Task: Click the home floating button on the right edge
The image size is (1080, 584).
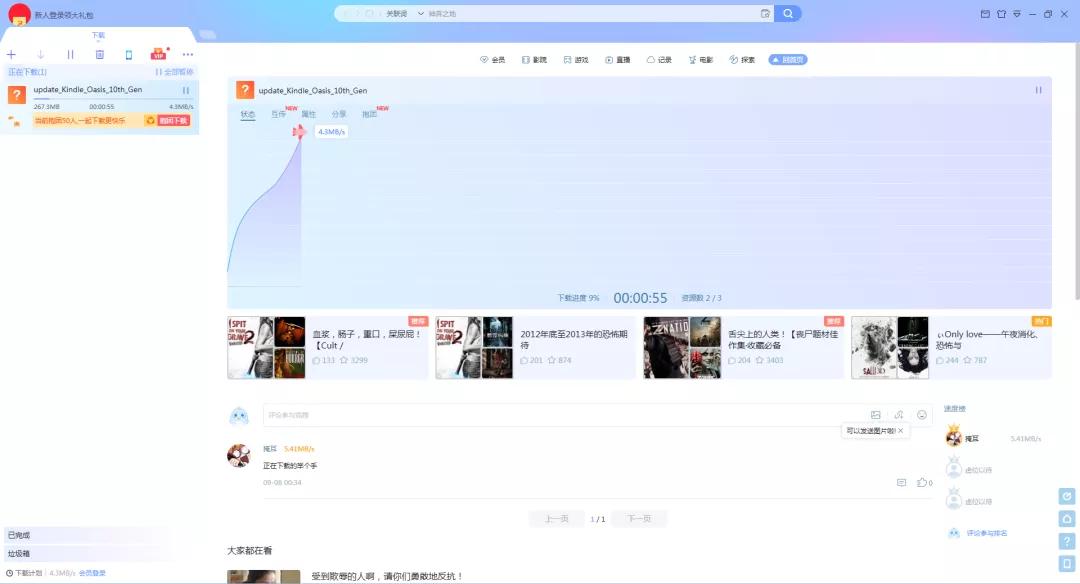Action: point(1067,519)
